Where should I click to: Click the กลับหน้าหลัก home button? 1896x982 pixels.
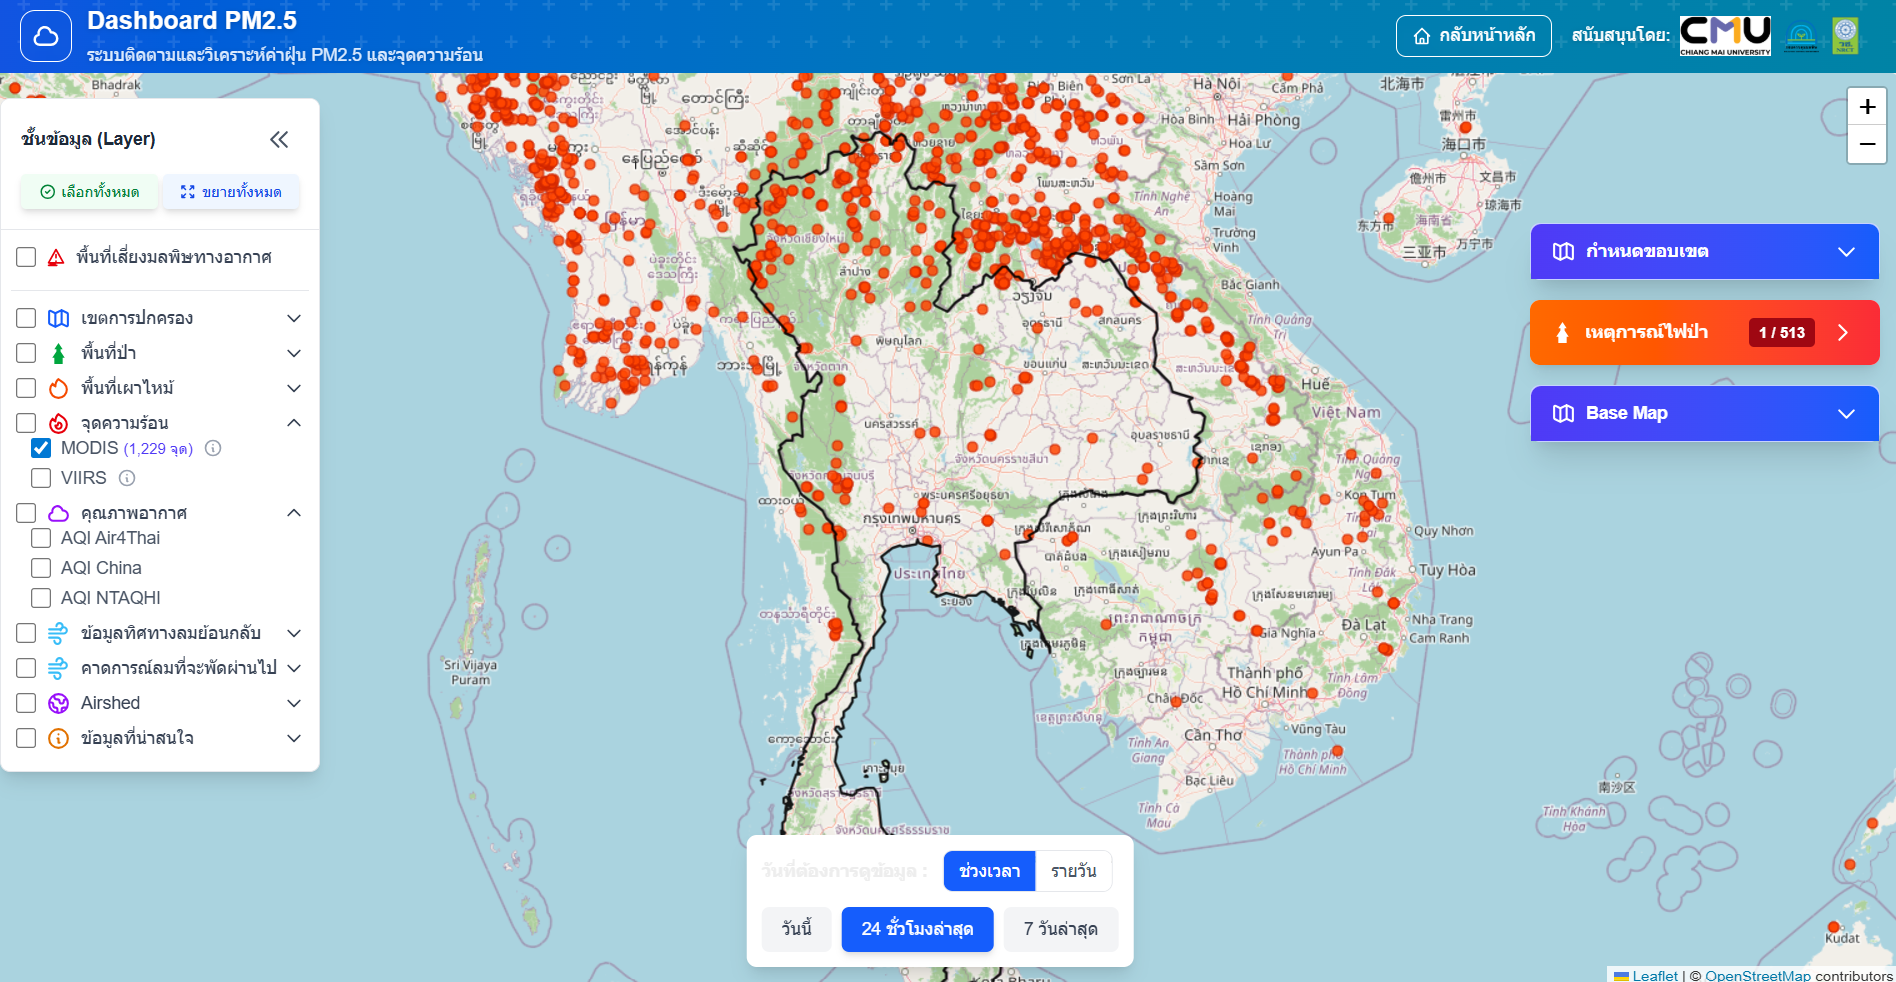pyautogui.click(x=1473, y=36)
